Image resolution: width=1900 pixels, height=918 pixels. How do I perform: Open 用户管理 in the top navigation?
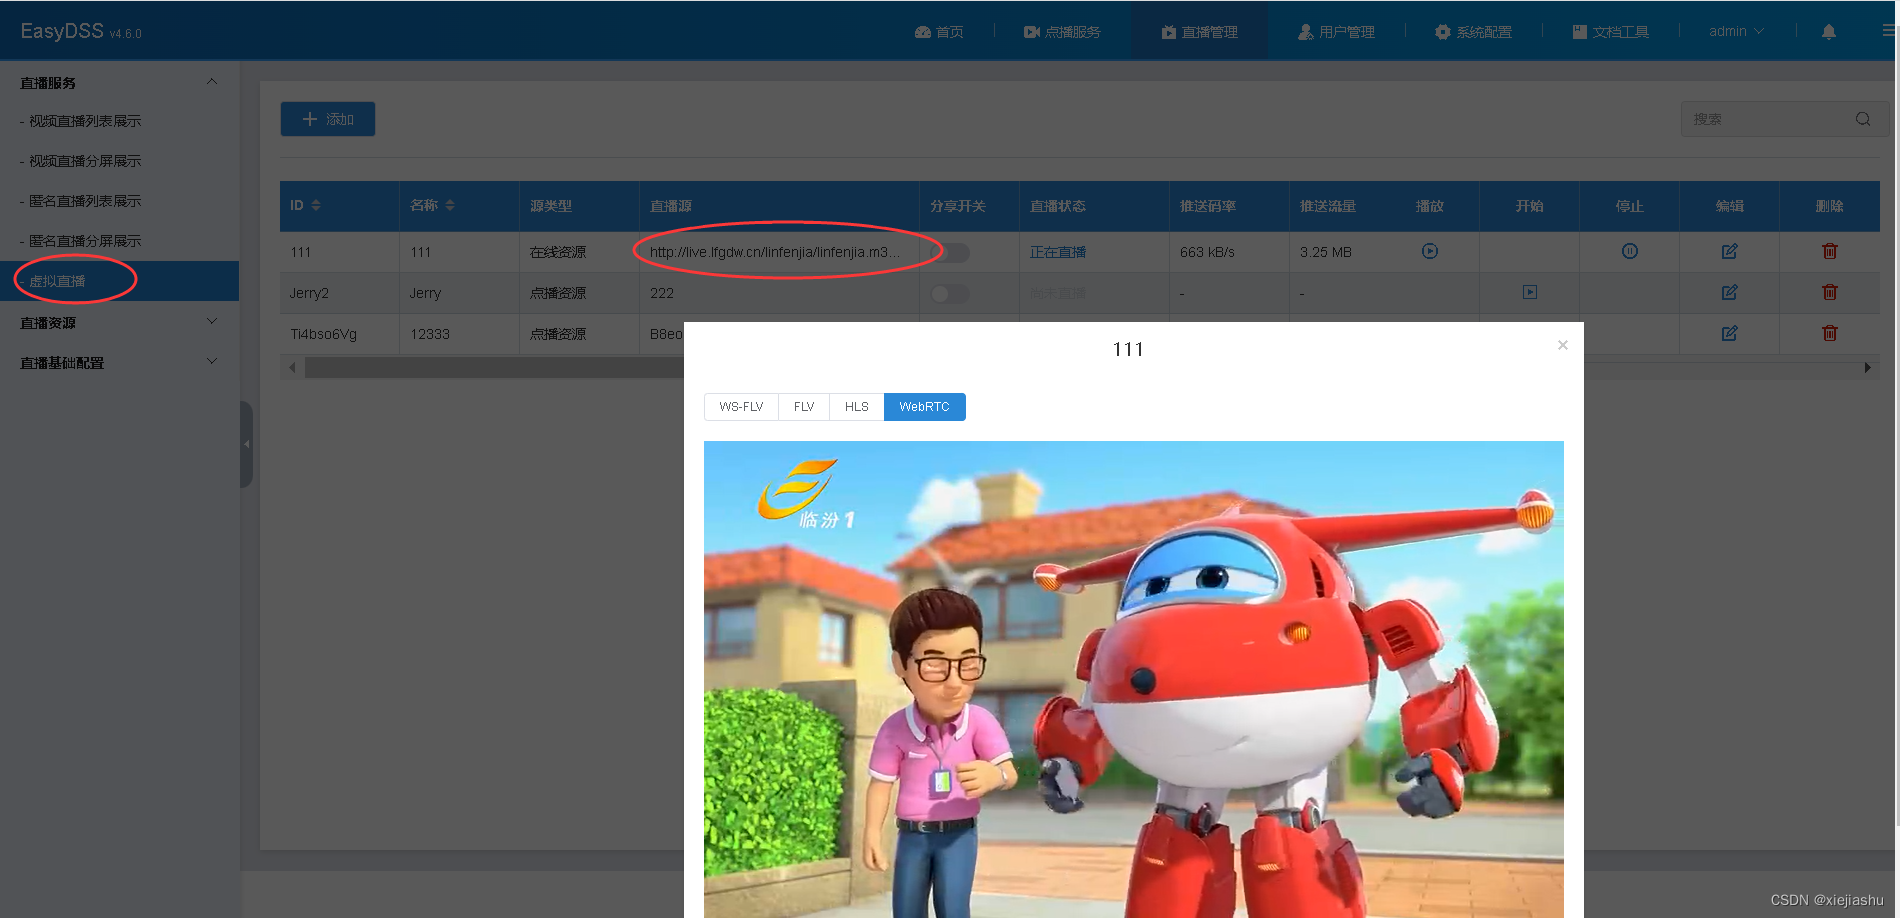pyautogui.click(x=1336, y=32)
